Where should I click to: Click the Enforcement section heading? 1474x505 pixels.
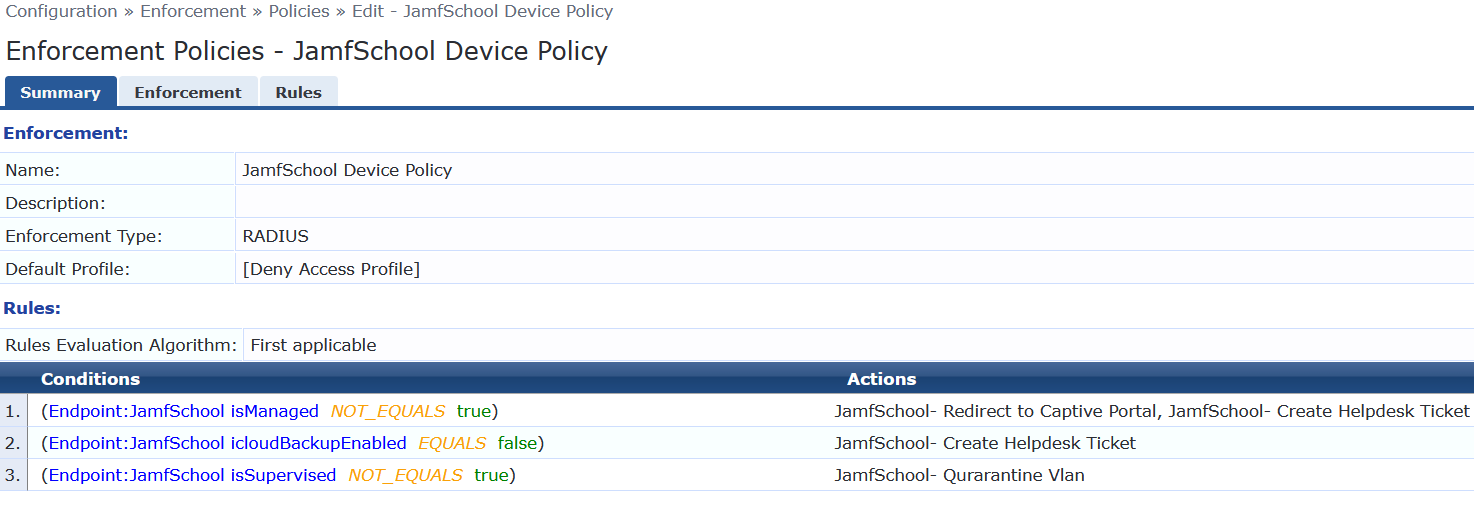(x=66, y=133)
